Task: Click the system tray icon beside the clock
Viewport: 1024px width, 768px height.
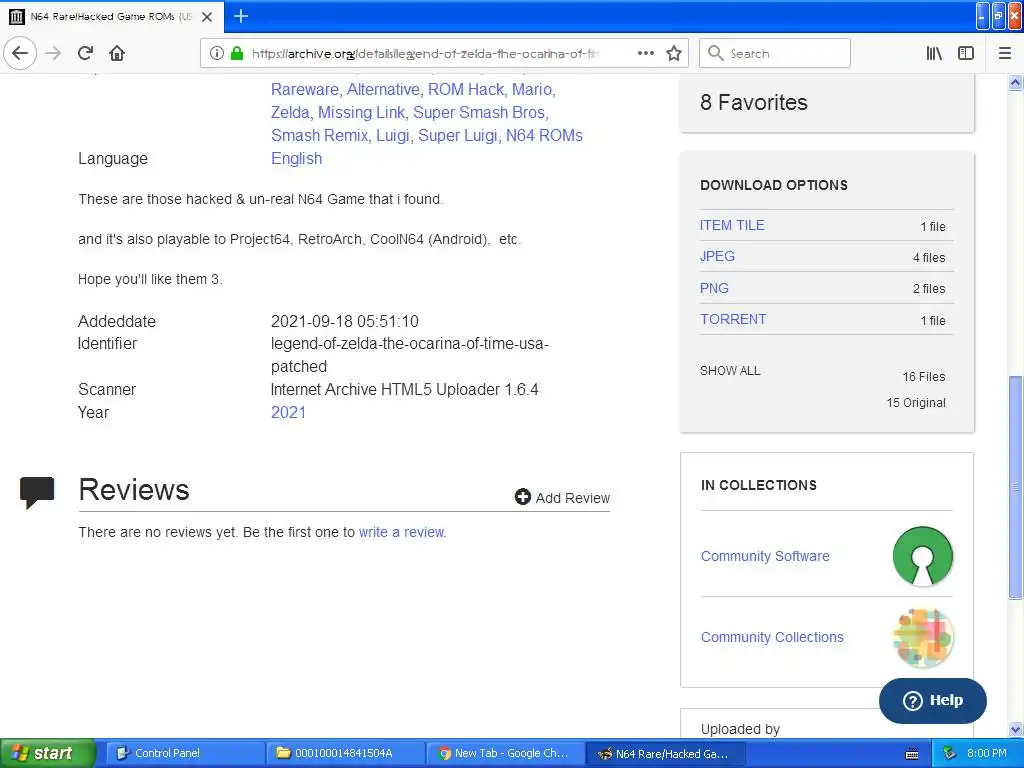Action: (x=950, y=753)
